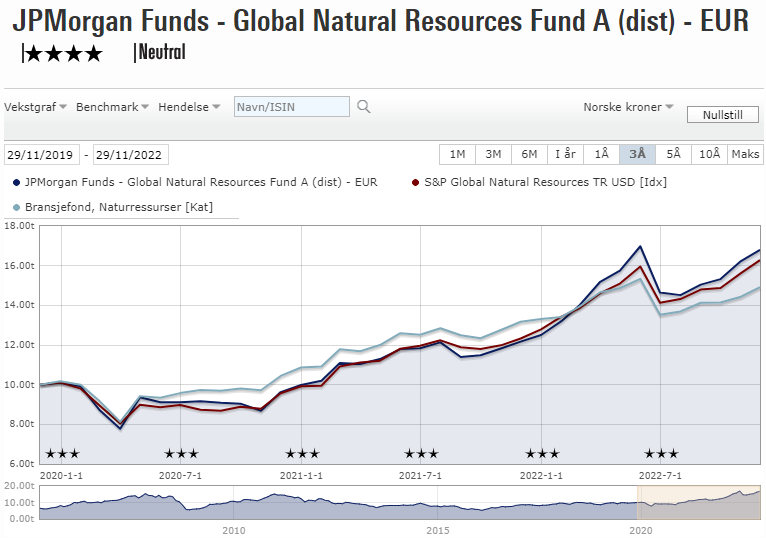The image size is (766, 538).
Task: Click star rating marker at 2020-1-1
Action: [x=62, y=454]
